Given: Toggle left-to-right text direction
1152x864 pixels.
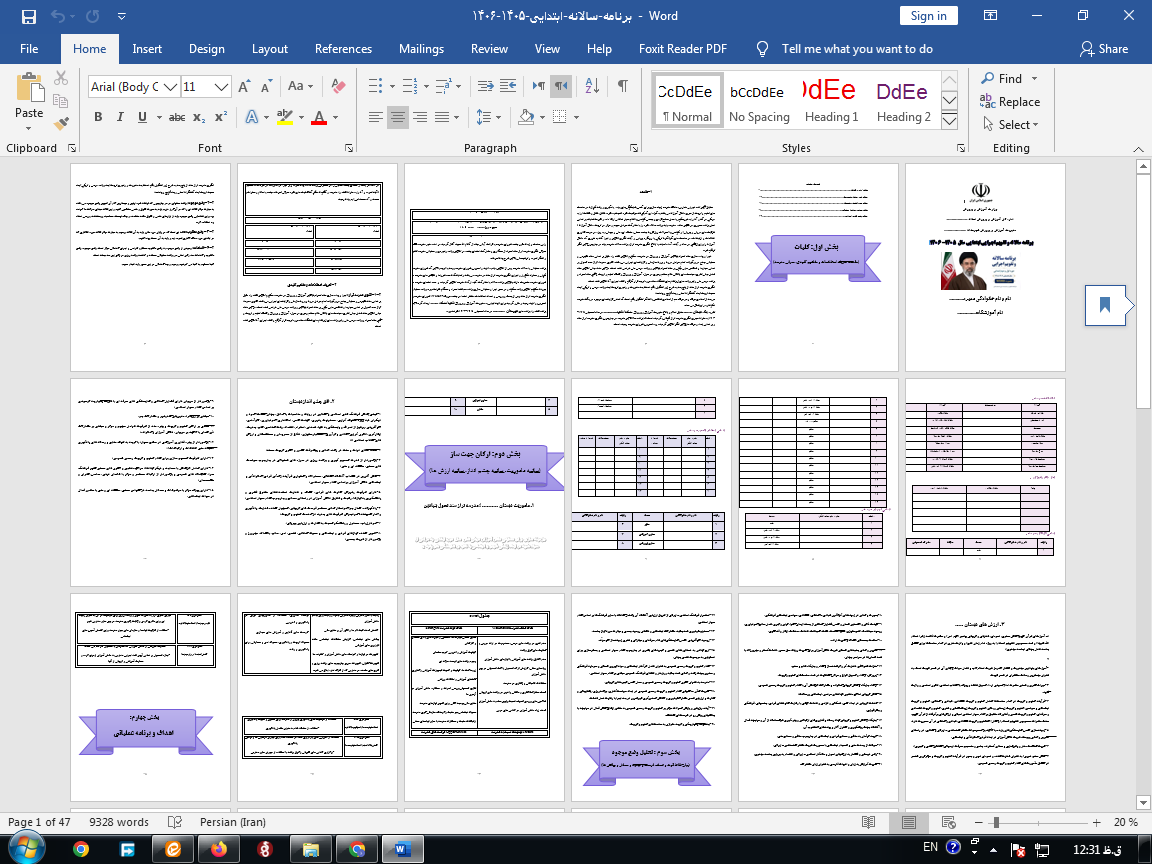Looking at the screenshot, I should click(x=539, y=86).
